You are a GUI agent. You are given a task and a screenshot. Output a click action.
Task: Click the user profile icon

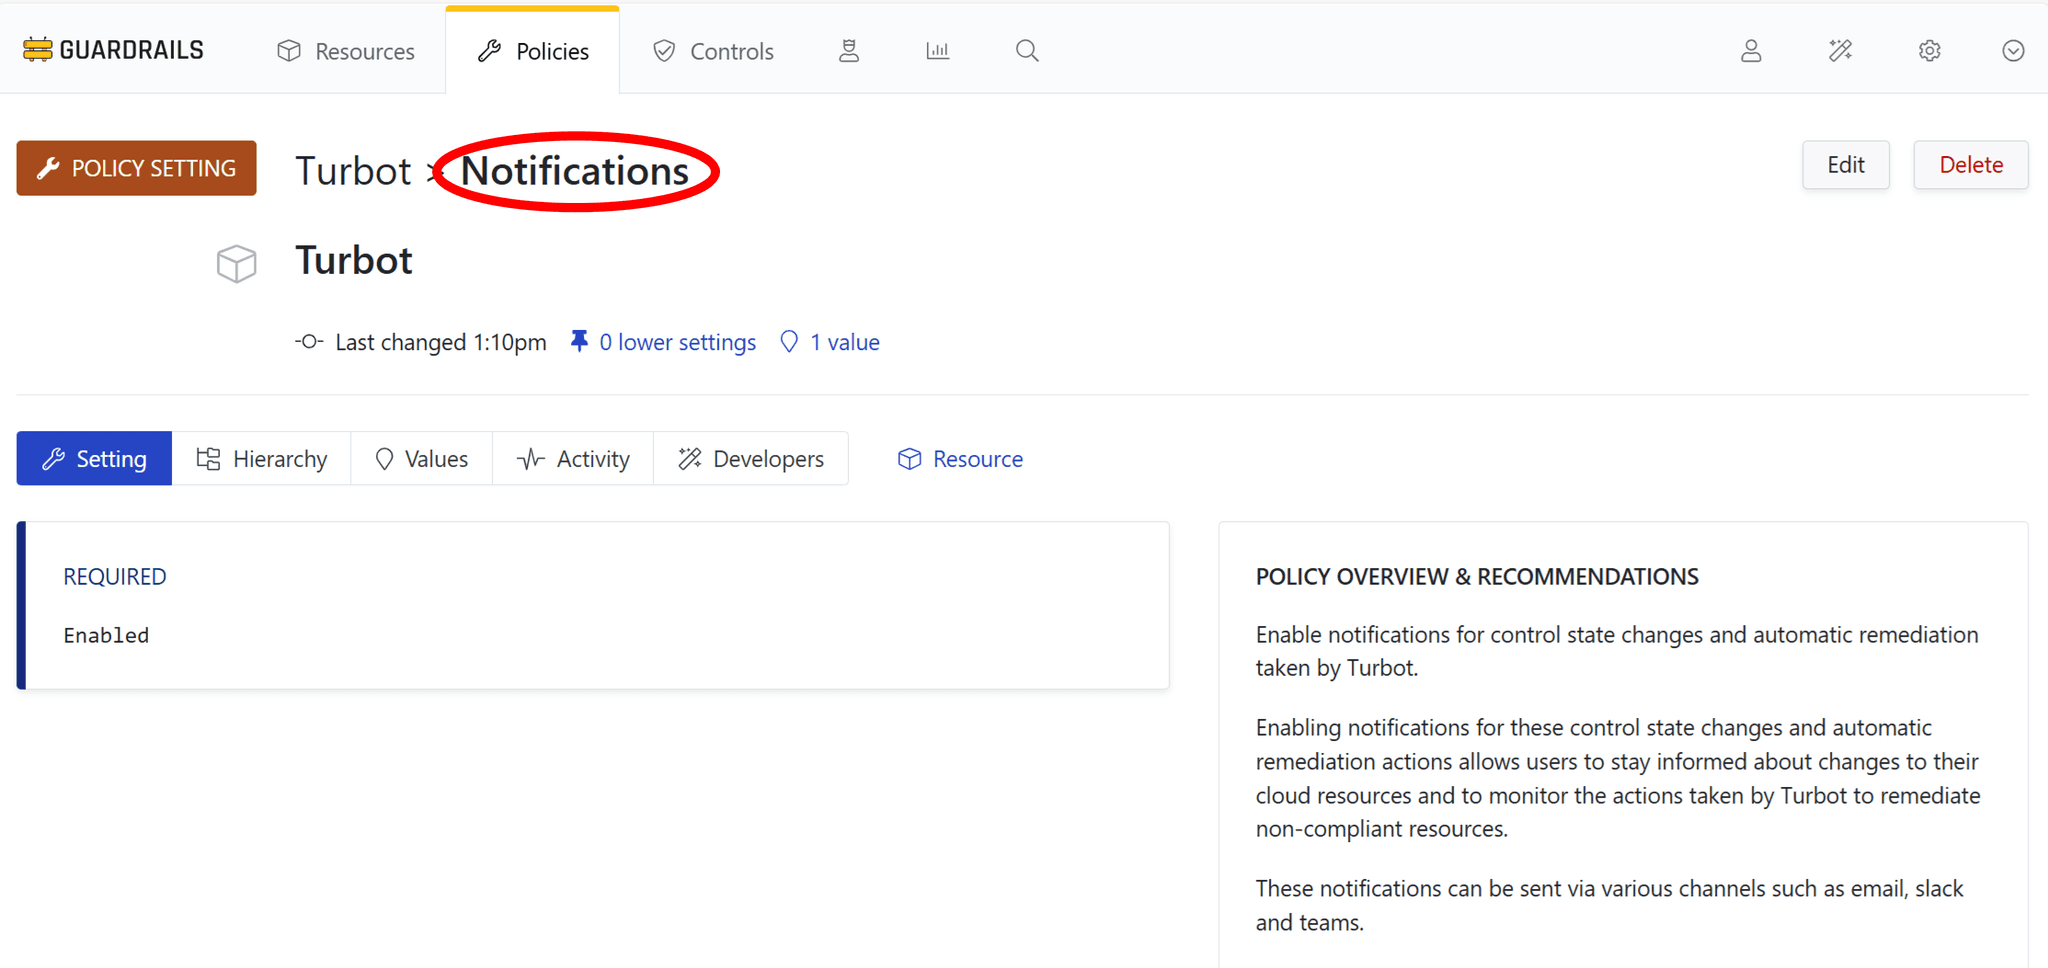click(x=1751, y=50)
